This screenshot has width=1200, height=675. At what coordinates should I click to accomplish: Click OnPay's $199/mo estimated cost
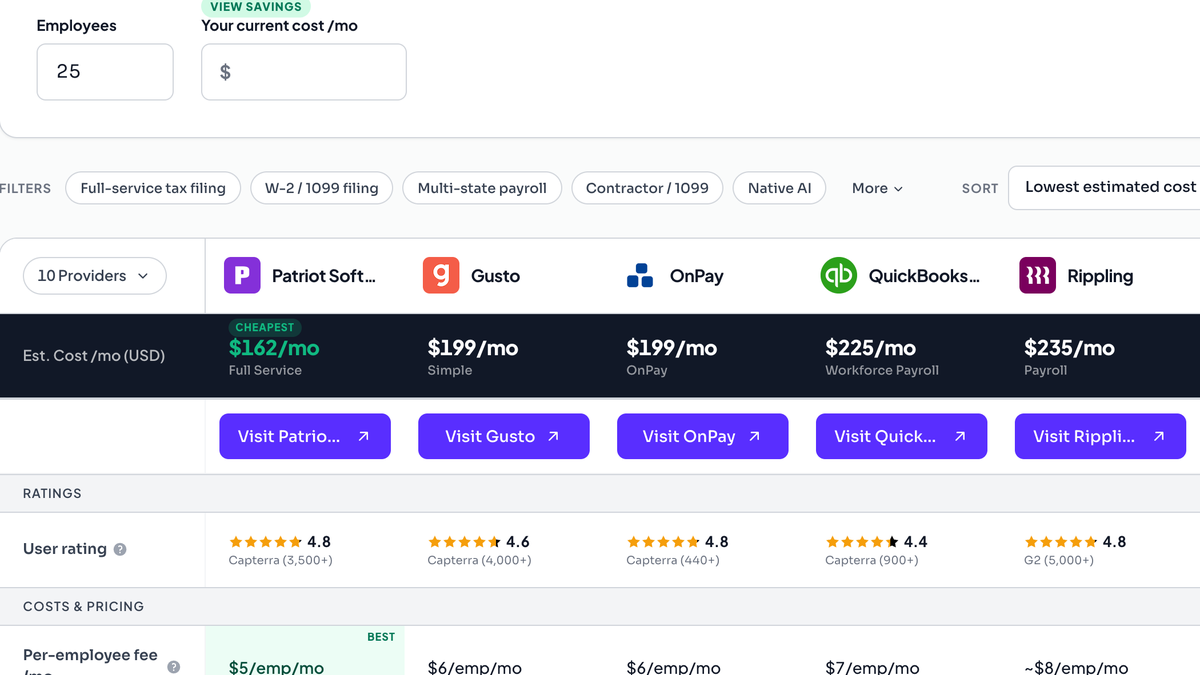click(x=672, y=348)
